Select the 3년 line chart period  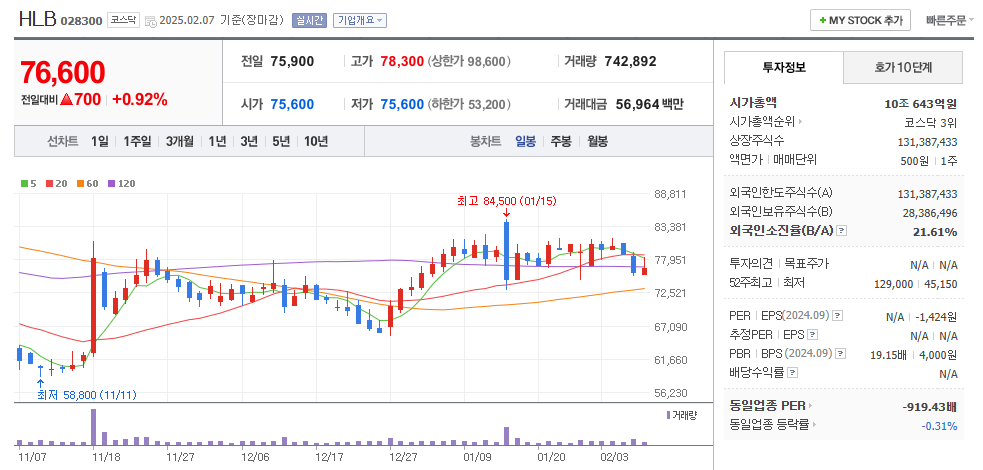(249, 141)
